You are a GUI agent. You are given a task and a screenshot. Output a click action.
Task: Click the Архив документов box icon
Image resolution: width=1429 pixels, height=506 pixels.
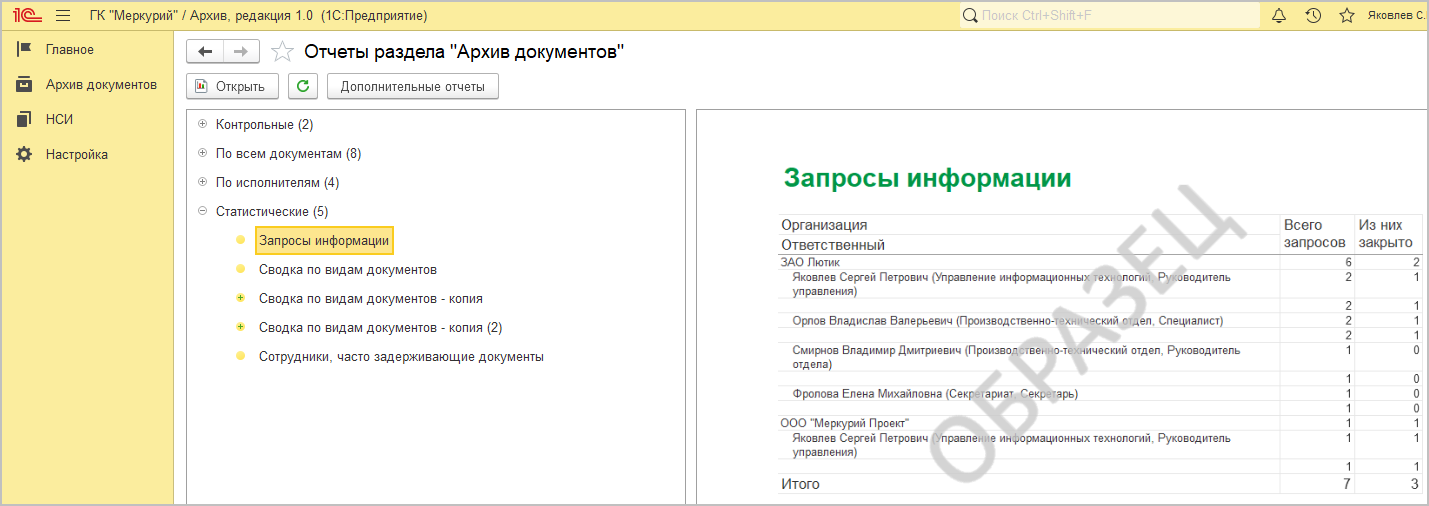coord(24,84)
